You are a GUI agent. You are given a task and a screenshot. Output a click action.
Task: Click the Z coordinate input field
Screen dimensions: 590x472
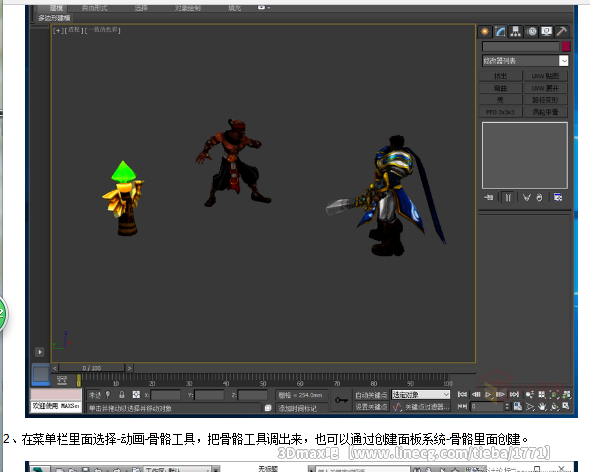(253, 395)
